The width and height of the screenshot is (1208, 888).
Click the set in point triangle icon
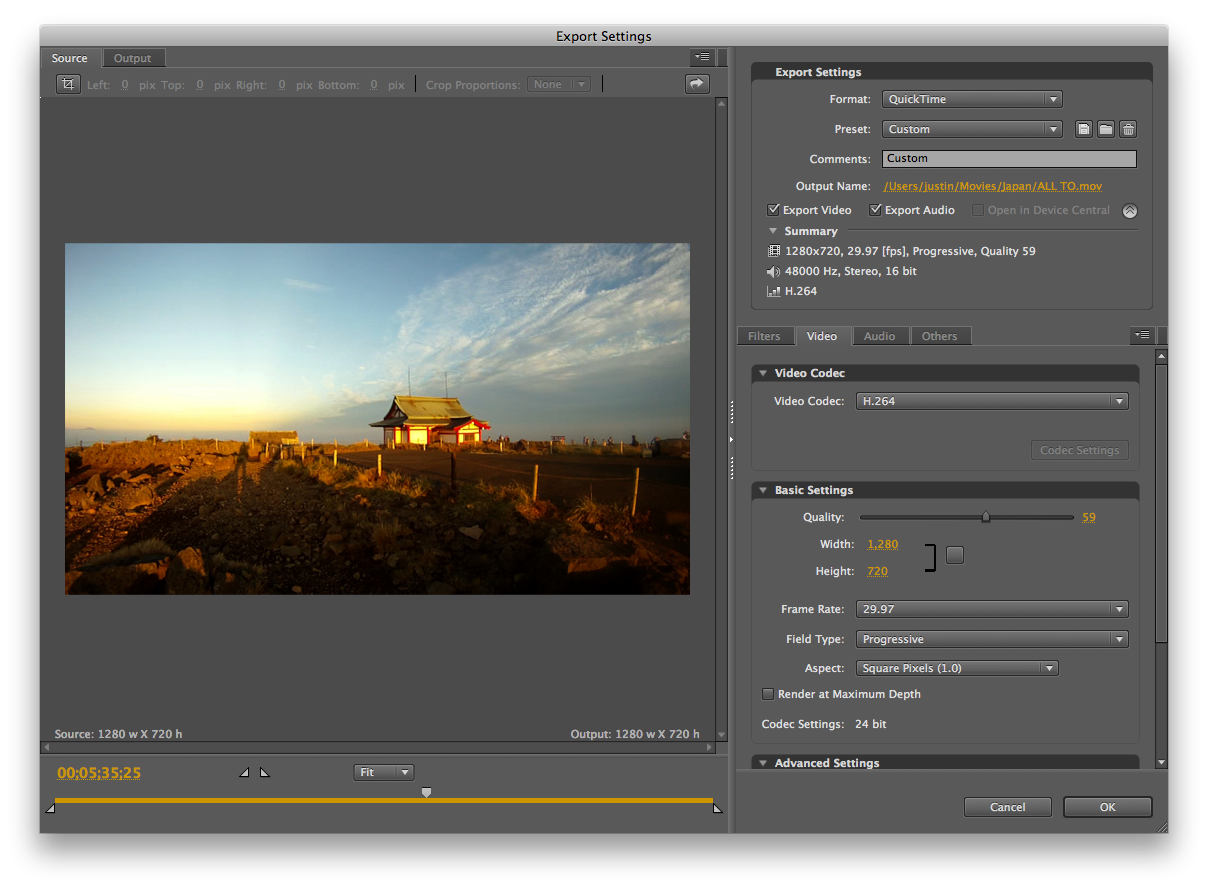244,772
